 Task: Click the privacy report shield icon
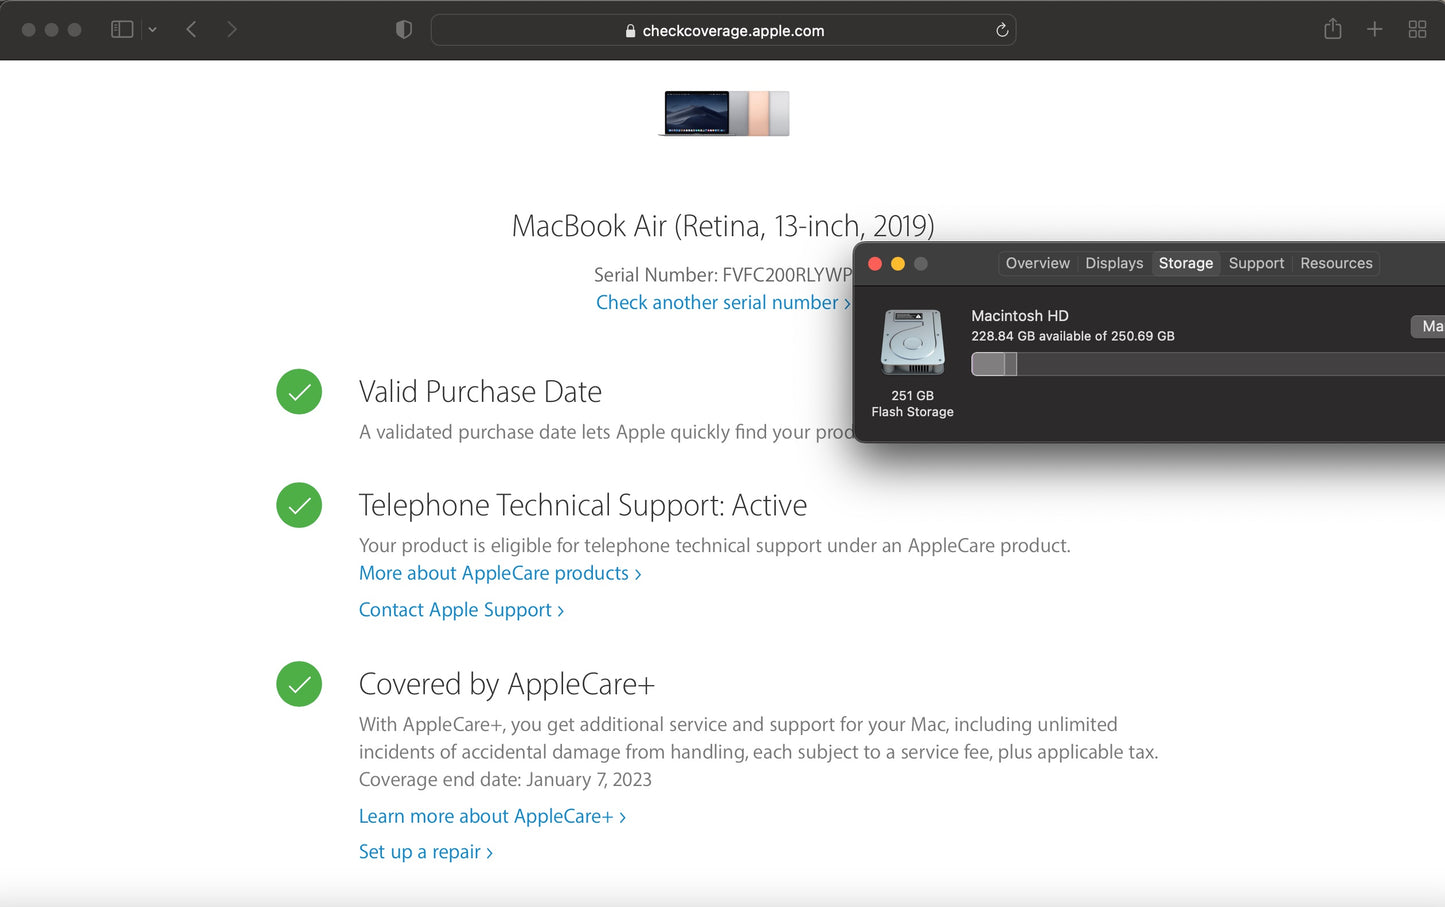click(404, 30)
